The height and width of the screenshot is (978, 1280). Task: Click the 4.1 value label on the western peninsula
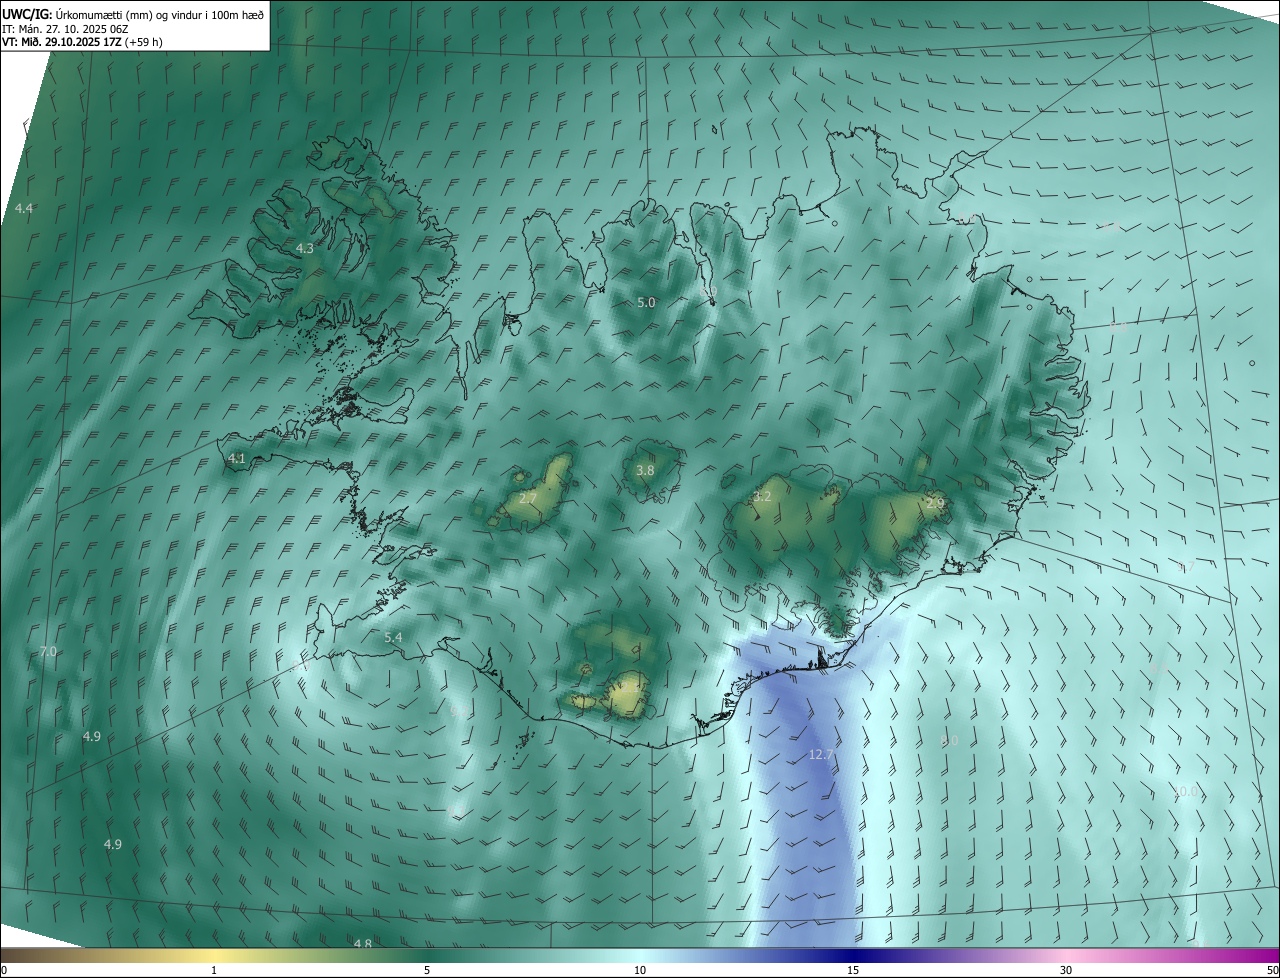point(237,458)
